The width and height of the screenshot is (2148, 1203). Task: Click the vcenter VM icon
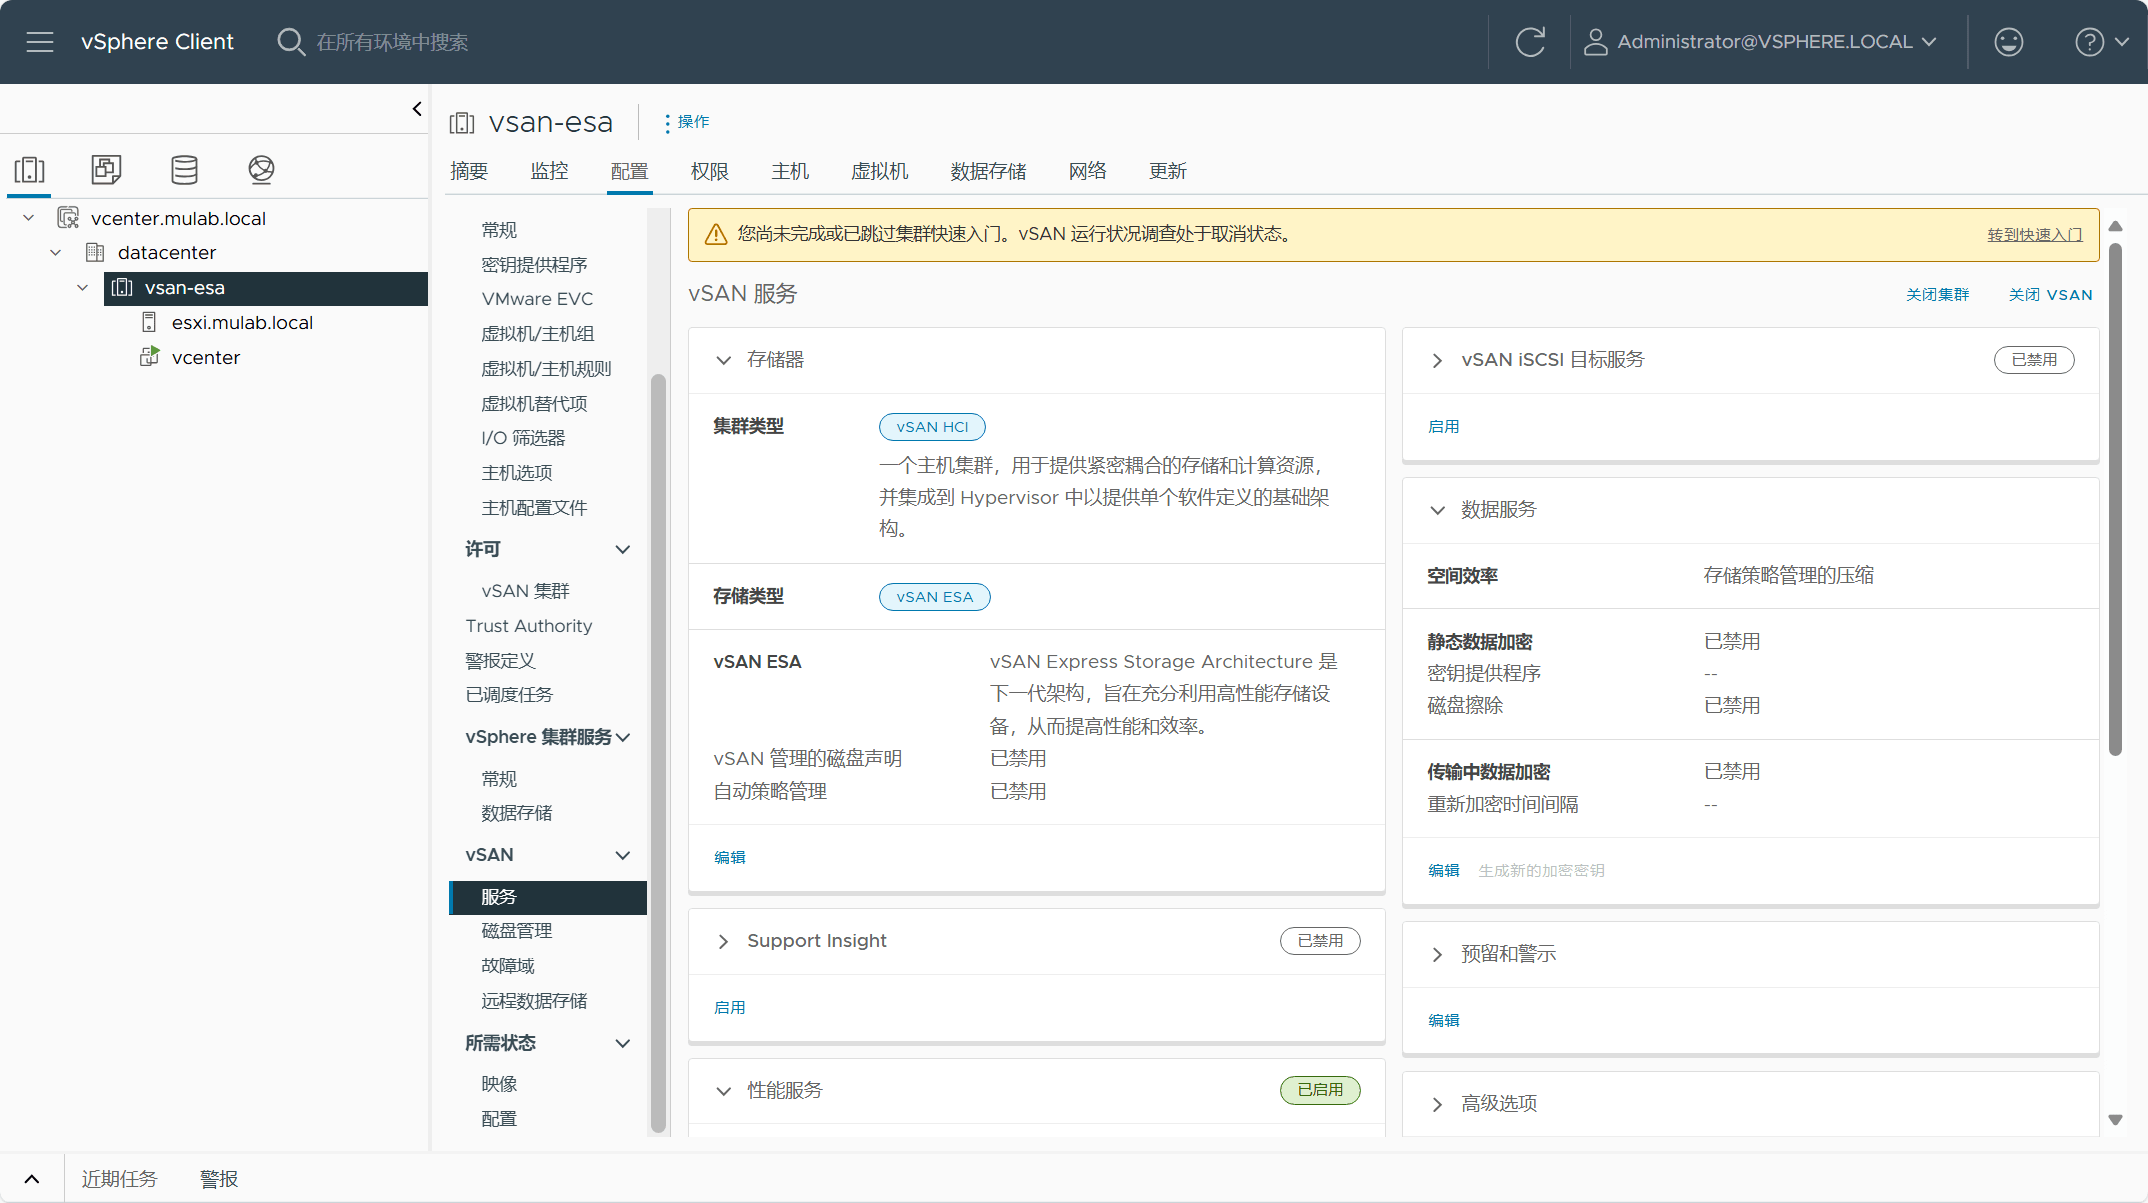tap(149, 357)
